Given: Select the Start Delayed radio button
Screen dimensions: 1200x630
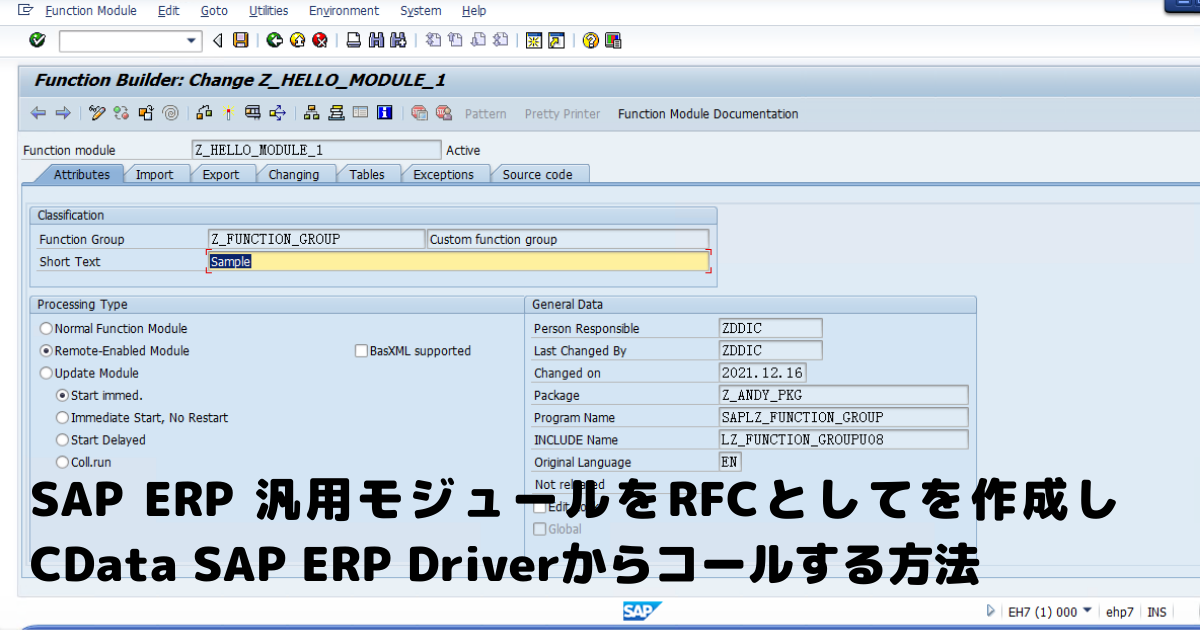Looking at the screenshot, I should [62, 439].
